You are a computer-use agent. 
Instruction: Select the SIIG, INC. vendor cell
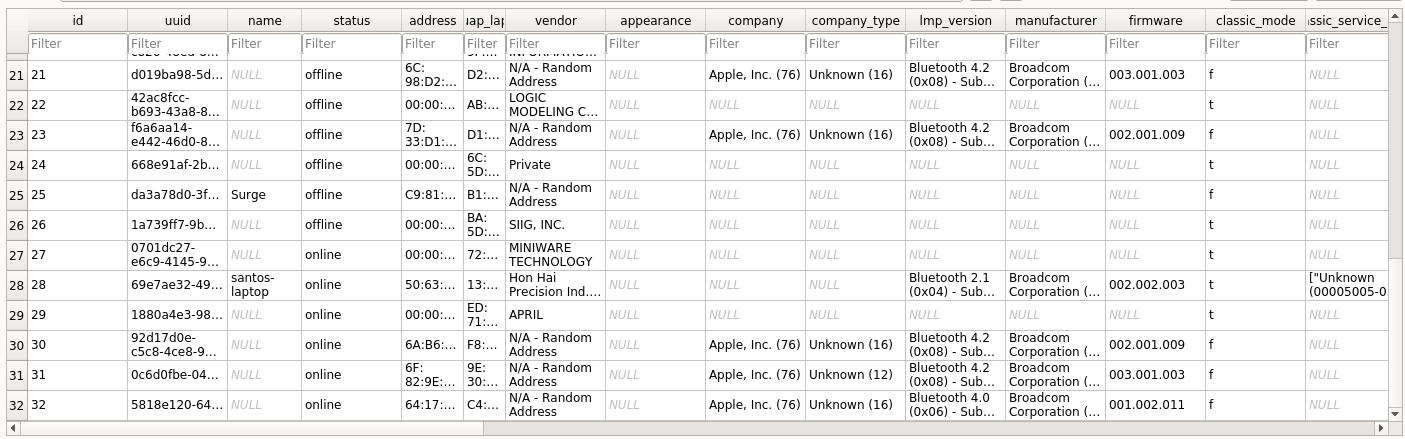click(x=555, y=225)
